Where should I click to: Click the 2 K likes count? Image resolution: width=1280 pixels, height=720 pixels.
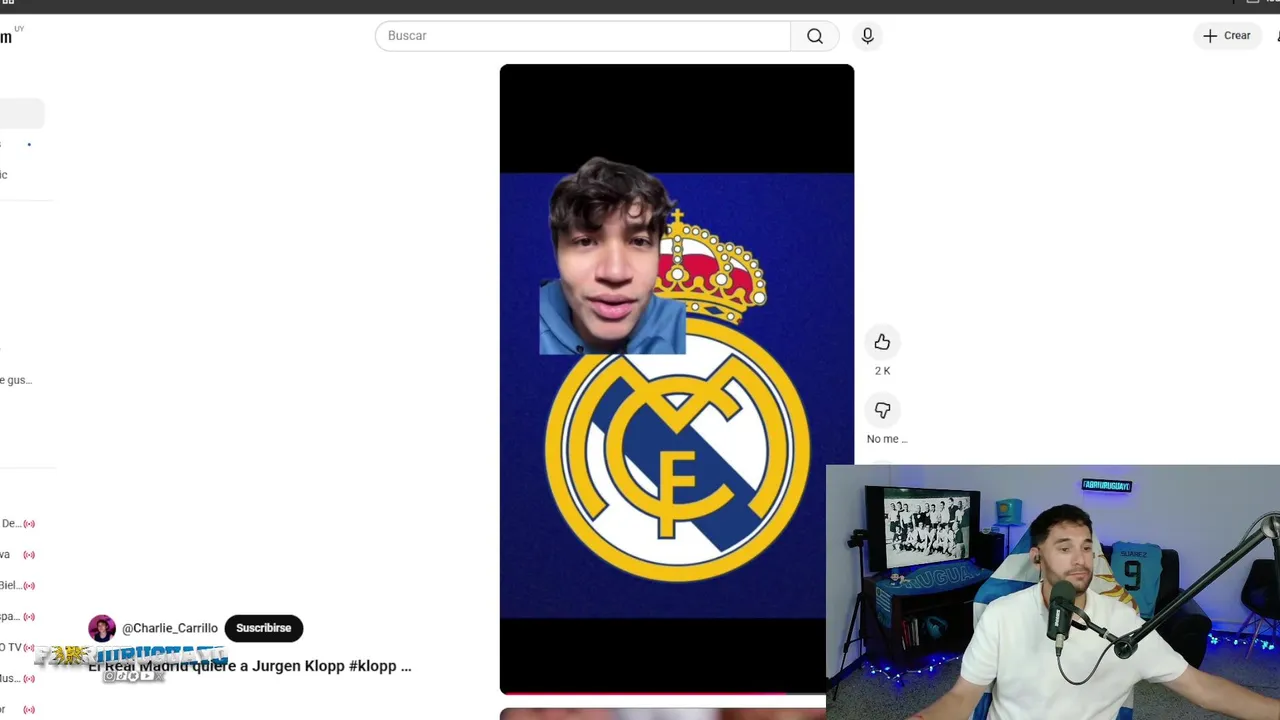tap(882, 371)
